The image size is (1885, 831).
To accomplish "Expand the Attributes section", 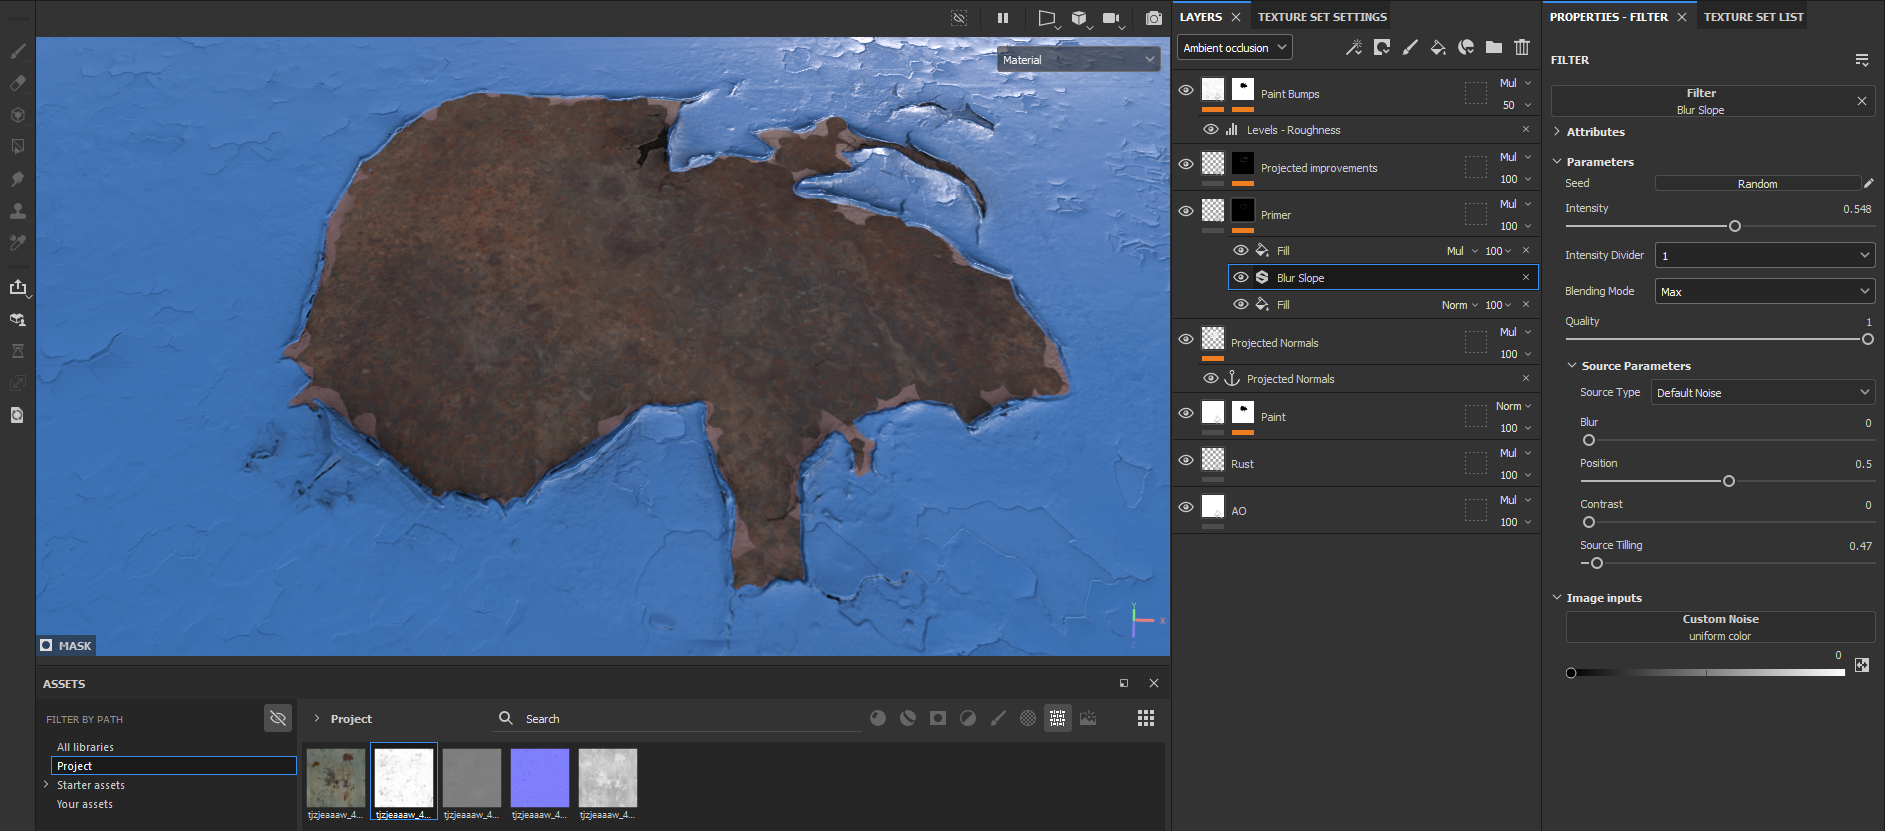I will pyautogui.click(x=1595, y=132).
